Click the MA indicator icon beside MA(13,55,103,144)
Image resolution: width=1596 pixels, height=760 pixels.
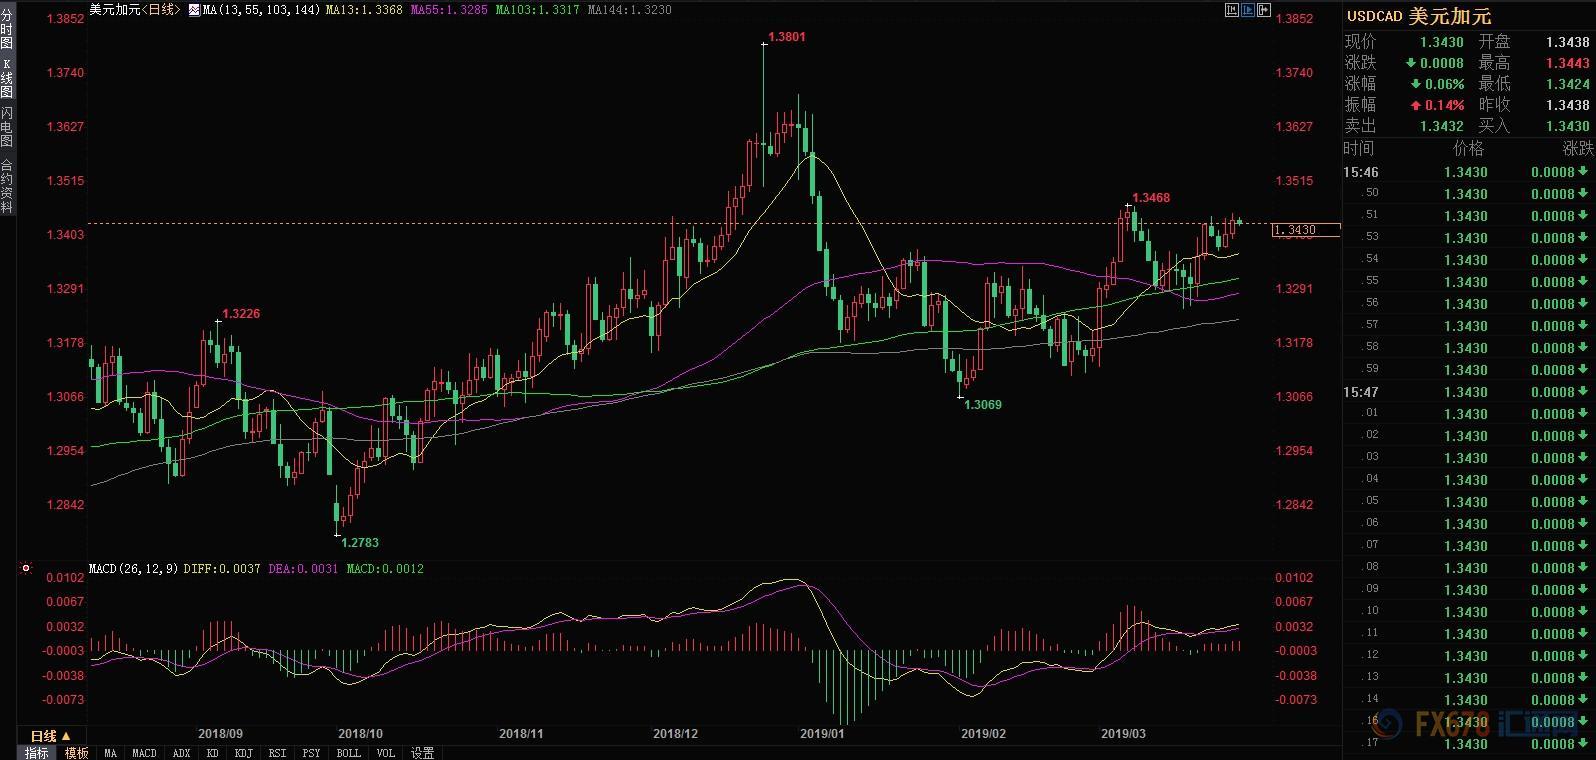click(x=194, y=10)
